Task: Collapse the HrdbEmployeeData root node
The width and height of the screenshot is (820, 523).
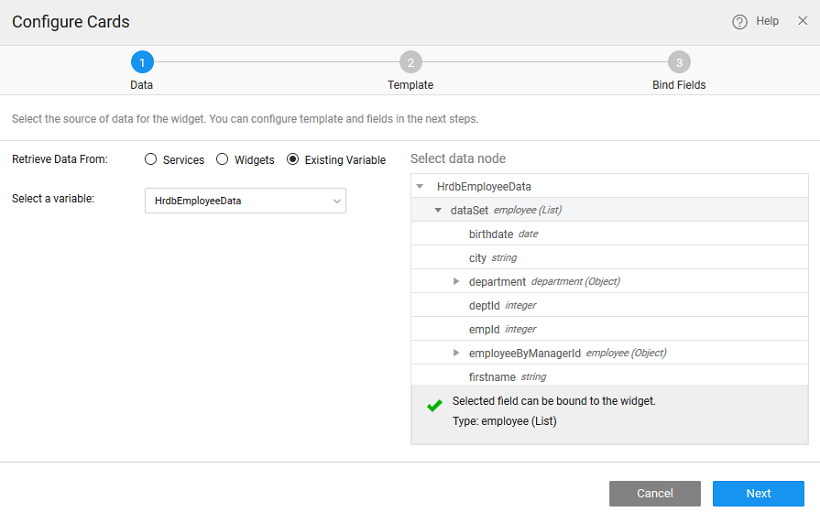Action: pos(420,187)
